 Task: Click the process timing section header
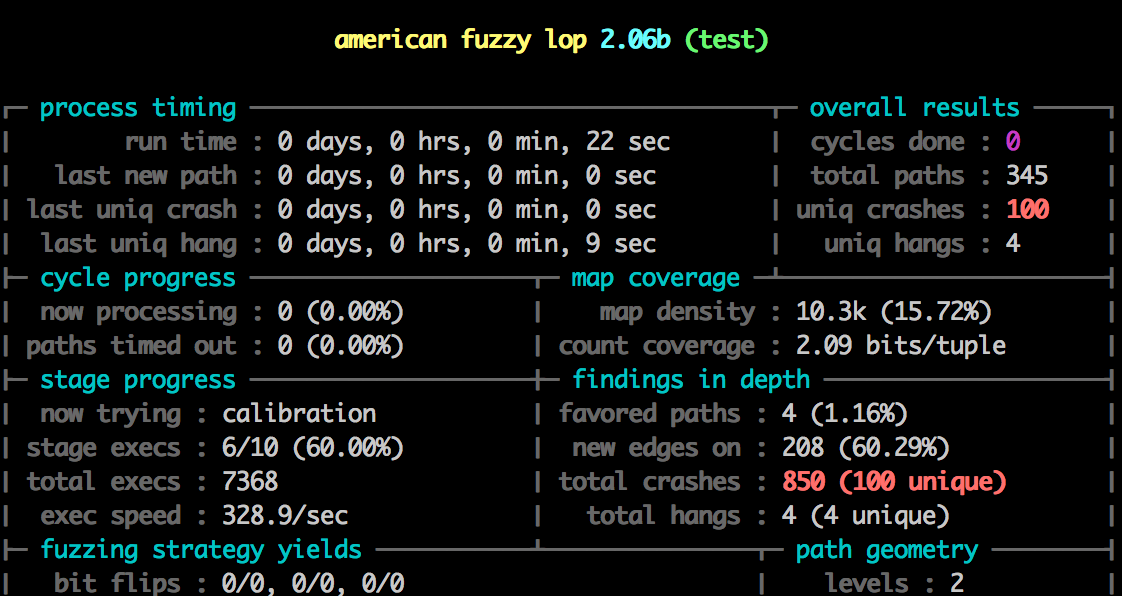click(138, 108)
